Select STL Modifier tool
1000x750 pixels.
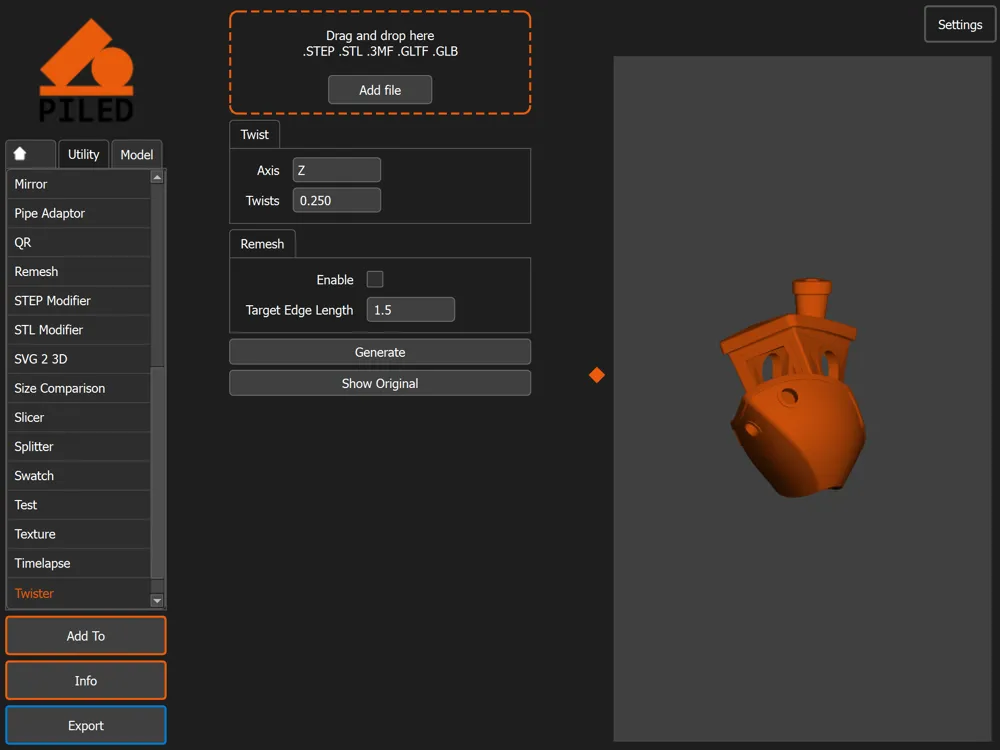click(78, 330)
